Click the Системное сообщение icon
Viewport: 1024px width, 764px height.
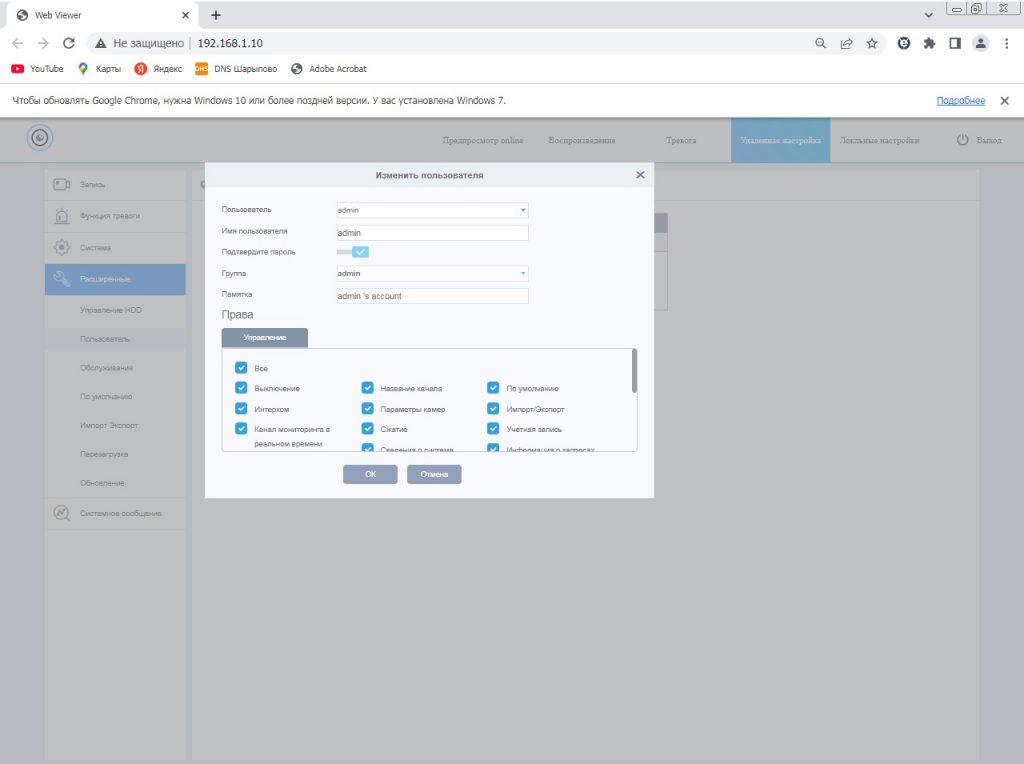tap(61, 513)
